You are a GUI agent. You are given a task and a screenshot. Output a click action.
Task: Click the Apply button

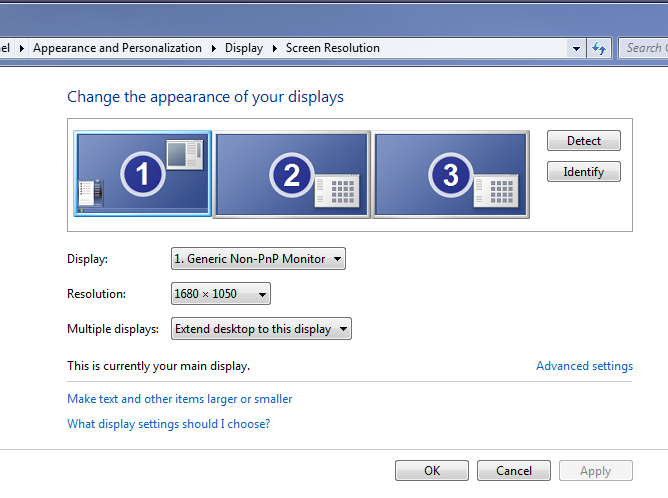(x=596, y=471)
